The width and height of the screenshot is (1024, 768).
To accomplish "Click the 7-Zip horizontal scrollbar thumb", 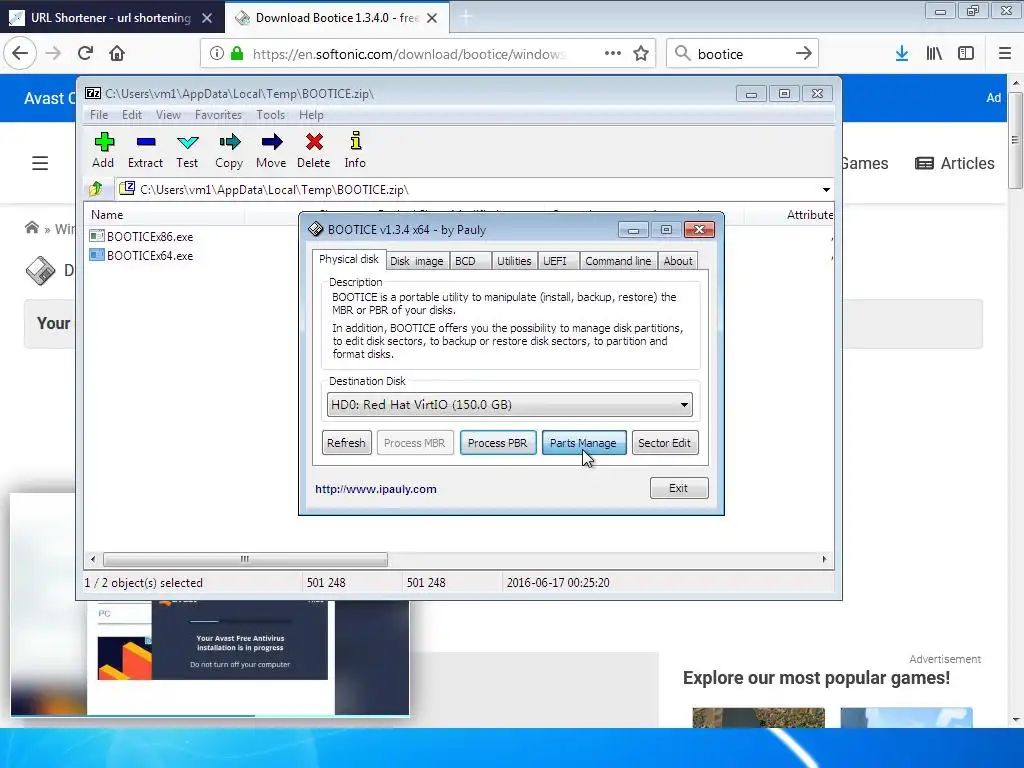I will click(245, 559).
